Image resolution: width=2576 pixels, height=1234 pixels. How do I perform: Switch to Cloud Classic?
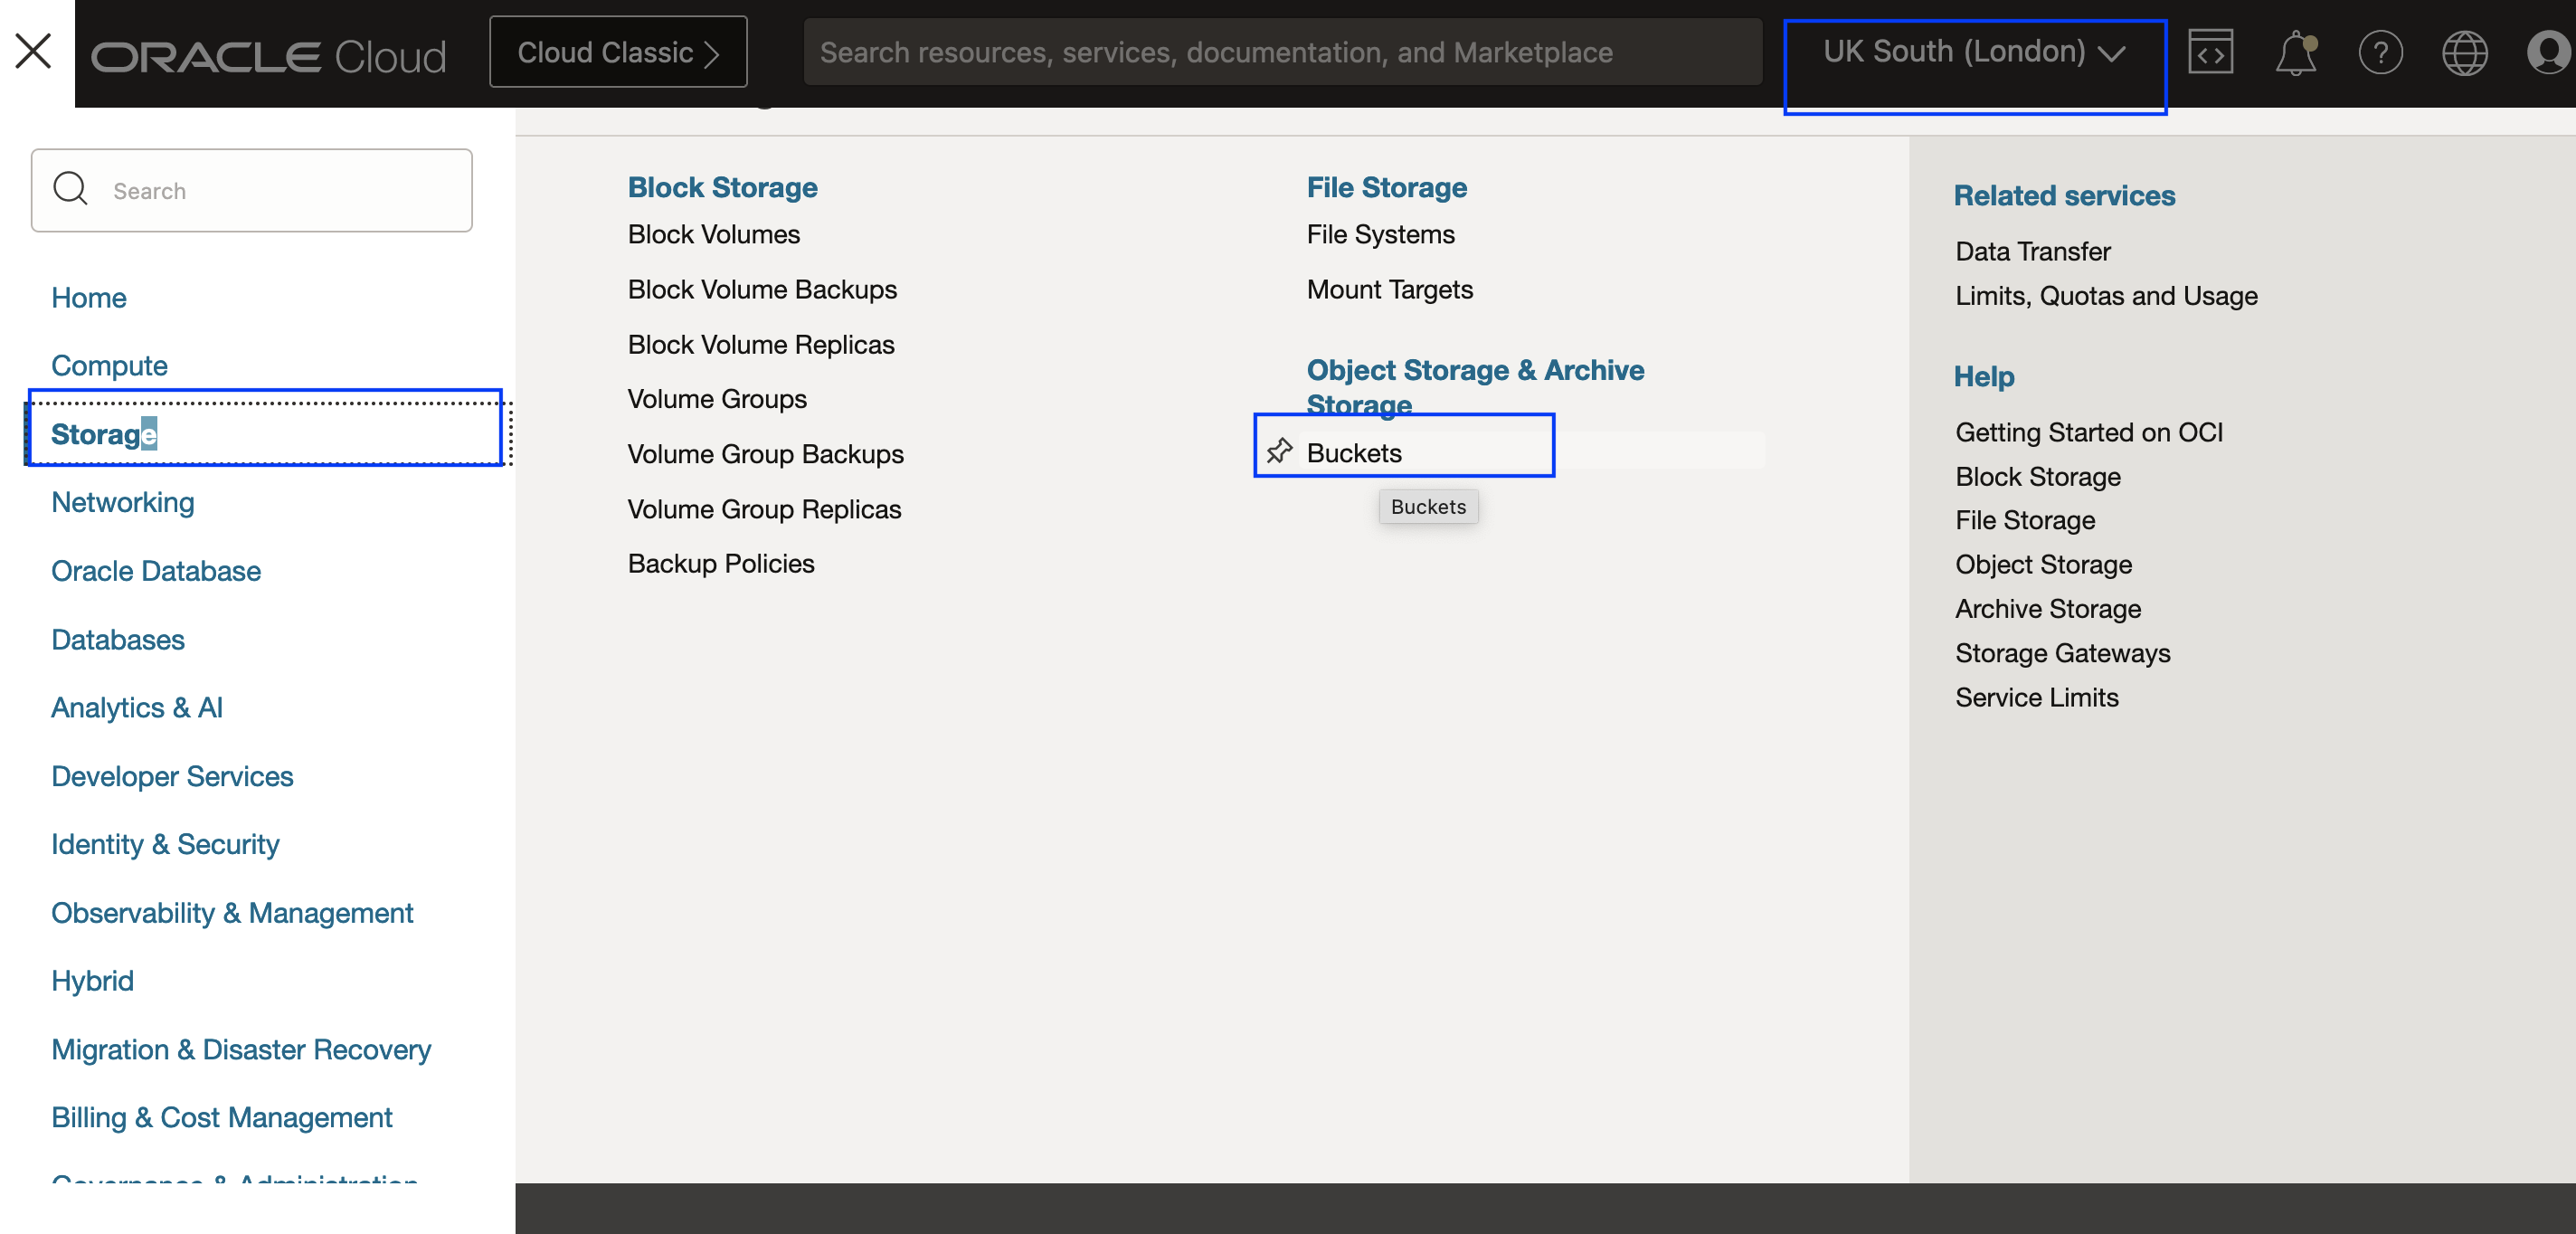(618, 52)
